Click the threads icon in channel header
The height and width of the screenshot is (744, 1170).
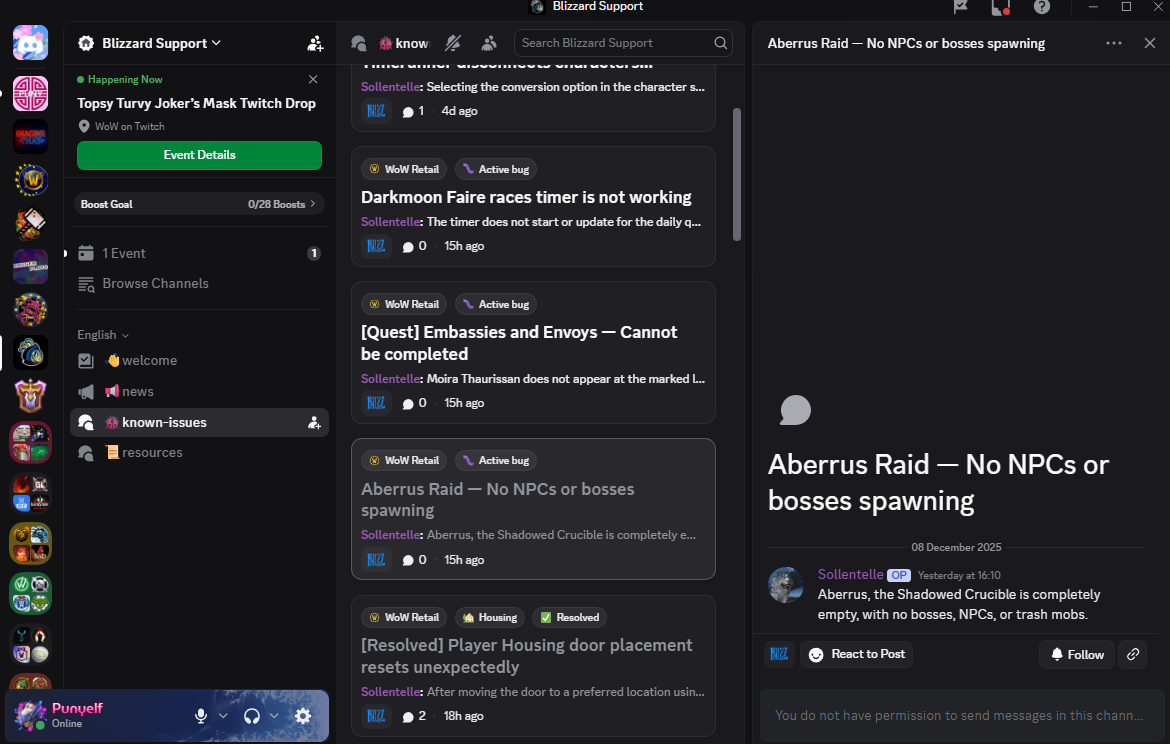click(x=359, y=43)
